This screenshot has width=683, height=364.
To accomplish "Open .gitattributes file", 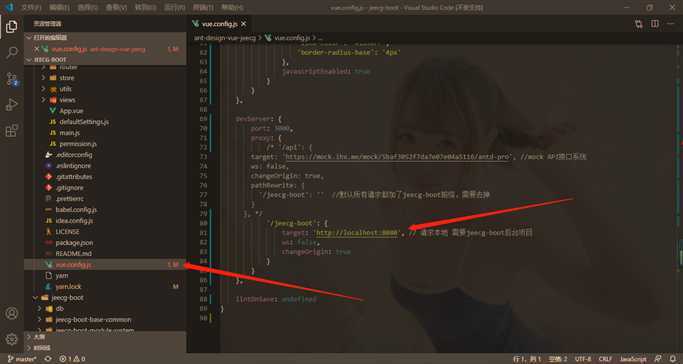I will 74,177.
